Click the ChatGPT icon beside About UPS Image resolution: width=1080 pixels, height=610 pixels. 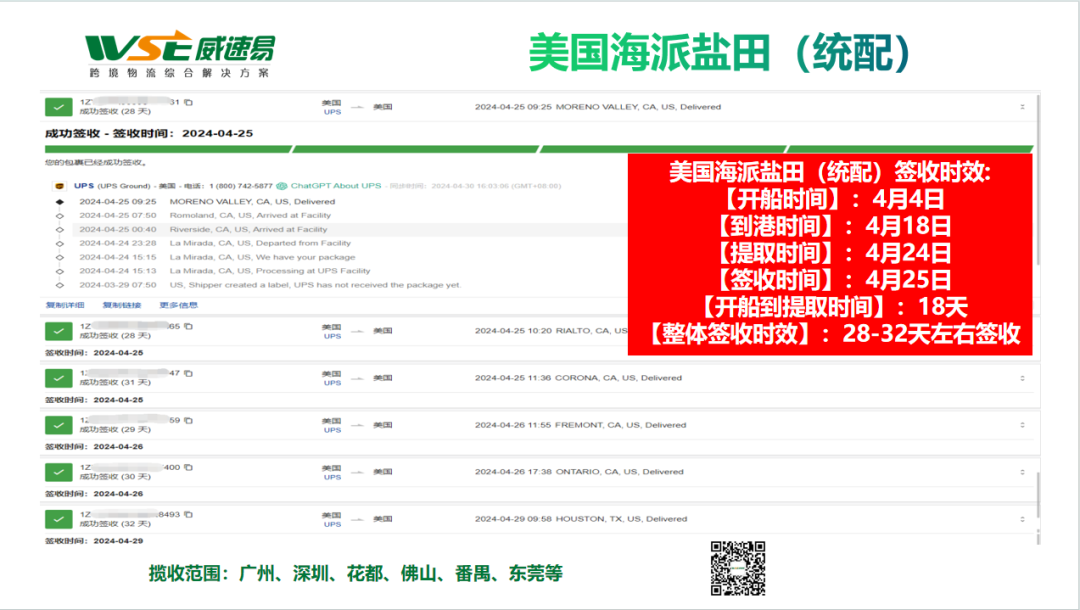(x=280, y=185)
